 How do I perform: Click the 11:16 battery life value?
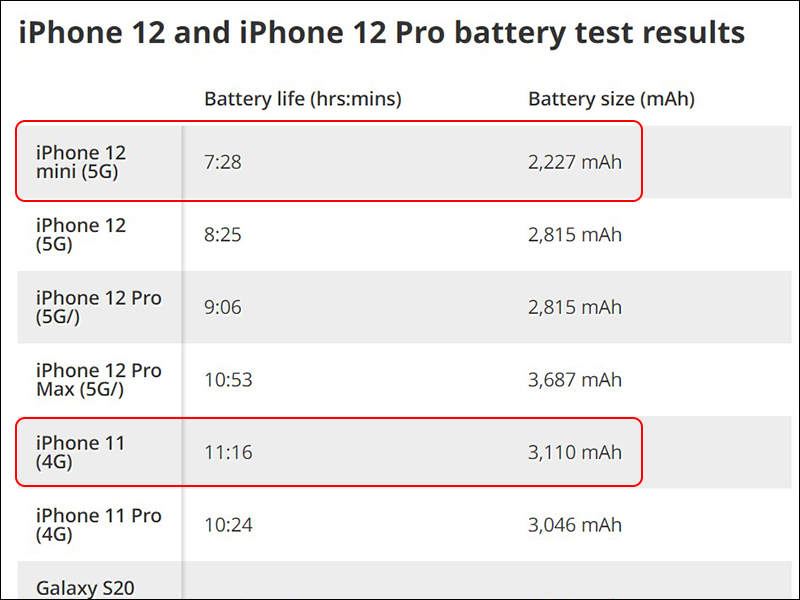(228, 453)
